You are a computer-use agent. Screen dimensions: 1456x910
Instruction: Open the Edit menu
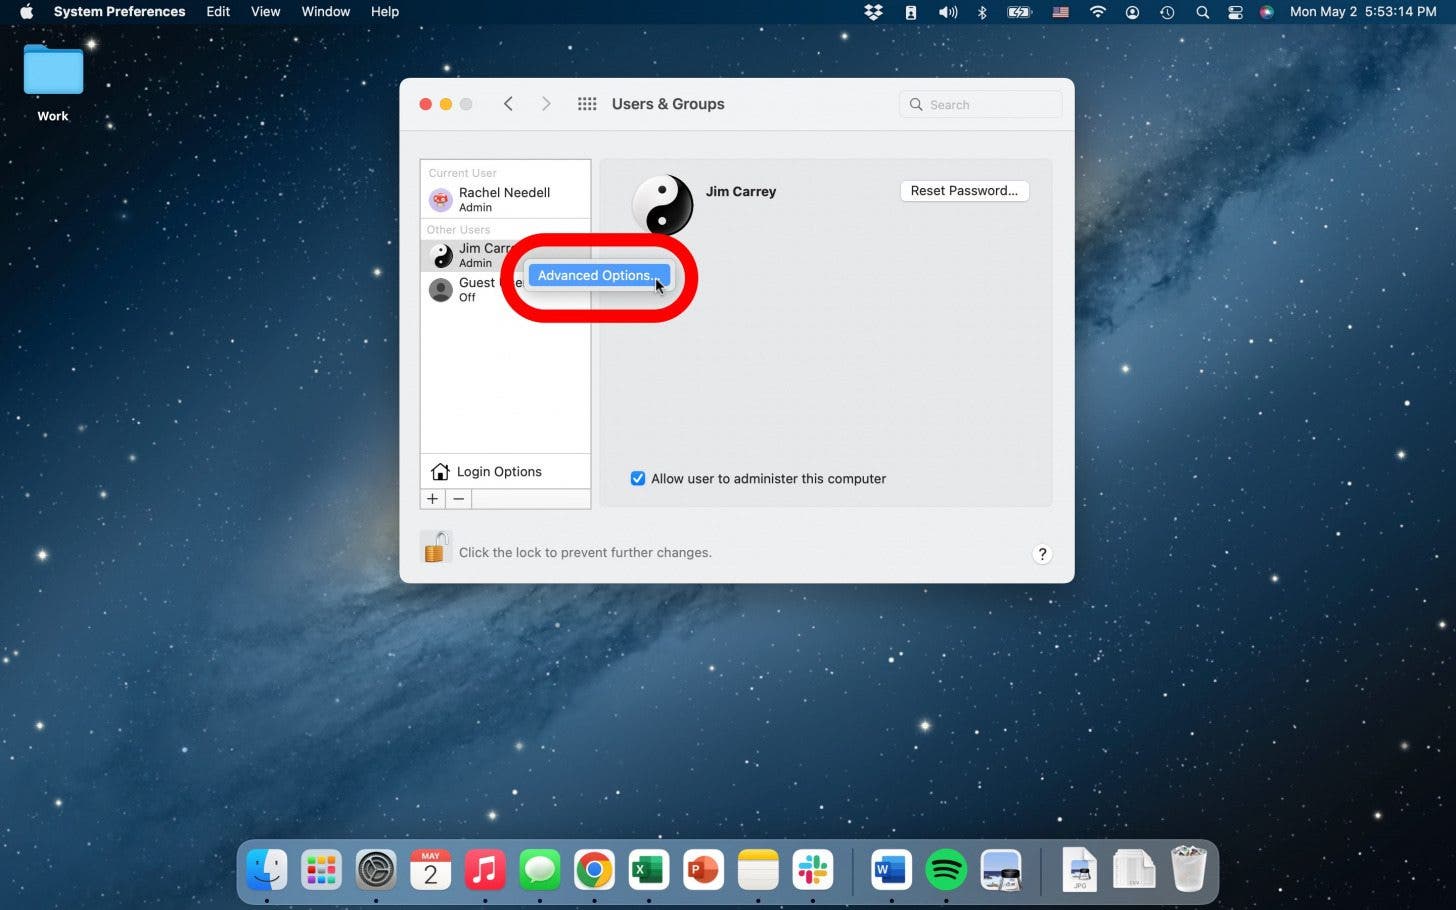[218, 12]
